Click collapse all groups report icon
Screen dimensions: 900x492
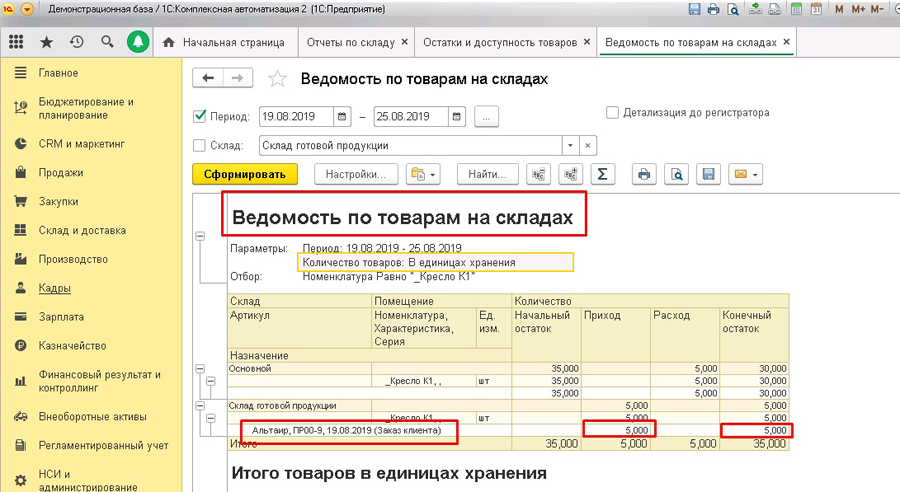538,175
